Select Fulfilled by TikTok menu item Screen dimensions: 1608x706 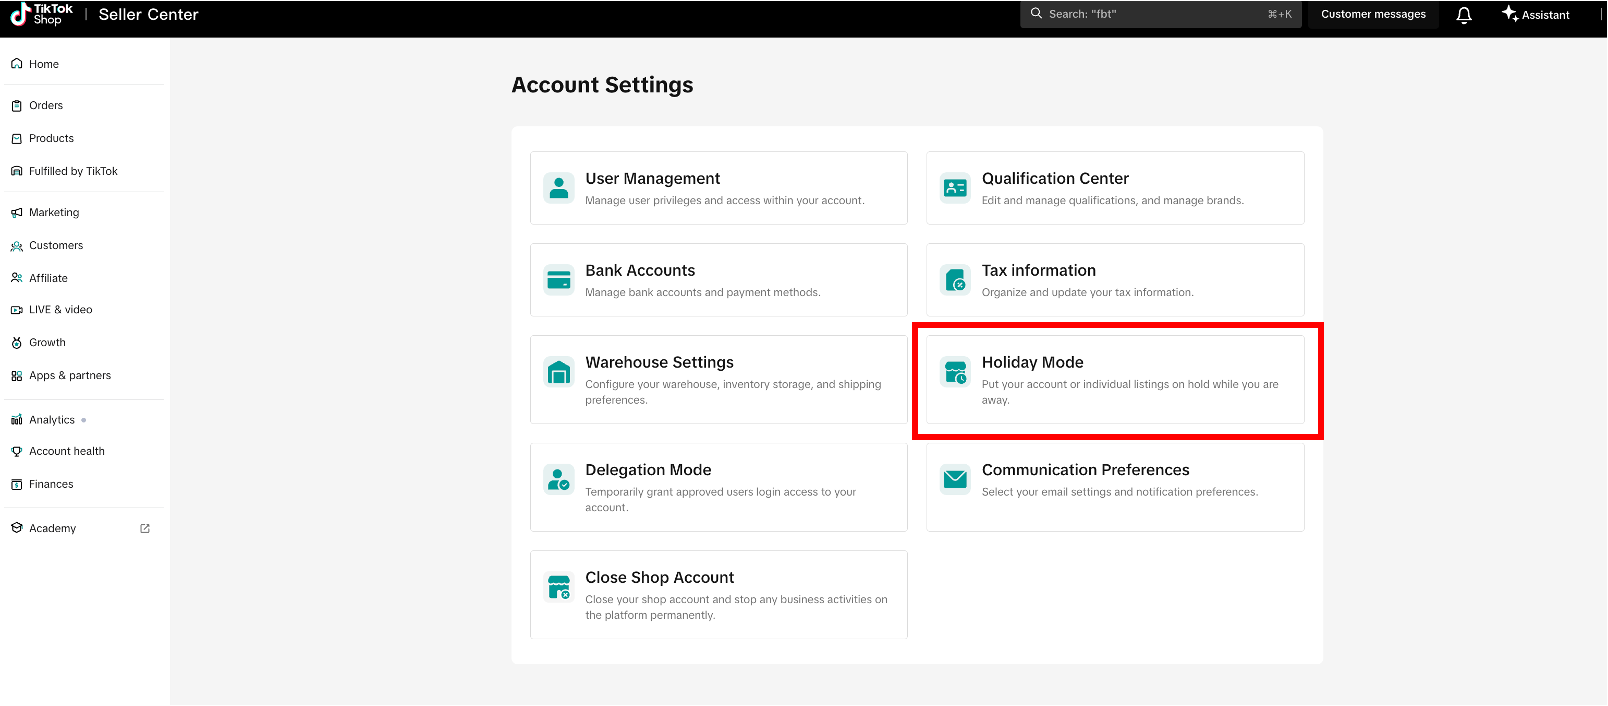(x=73, y=171)
